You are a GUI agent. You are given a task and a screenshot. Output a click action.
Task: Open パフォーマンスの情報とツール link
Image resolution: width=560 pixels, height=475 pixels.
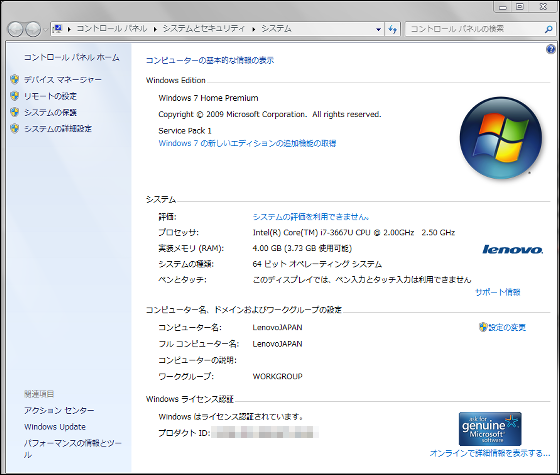click(x=73, y=449)
